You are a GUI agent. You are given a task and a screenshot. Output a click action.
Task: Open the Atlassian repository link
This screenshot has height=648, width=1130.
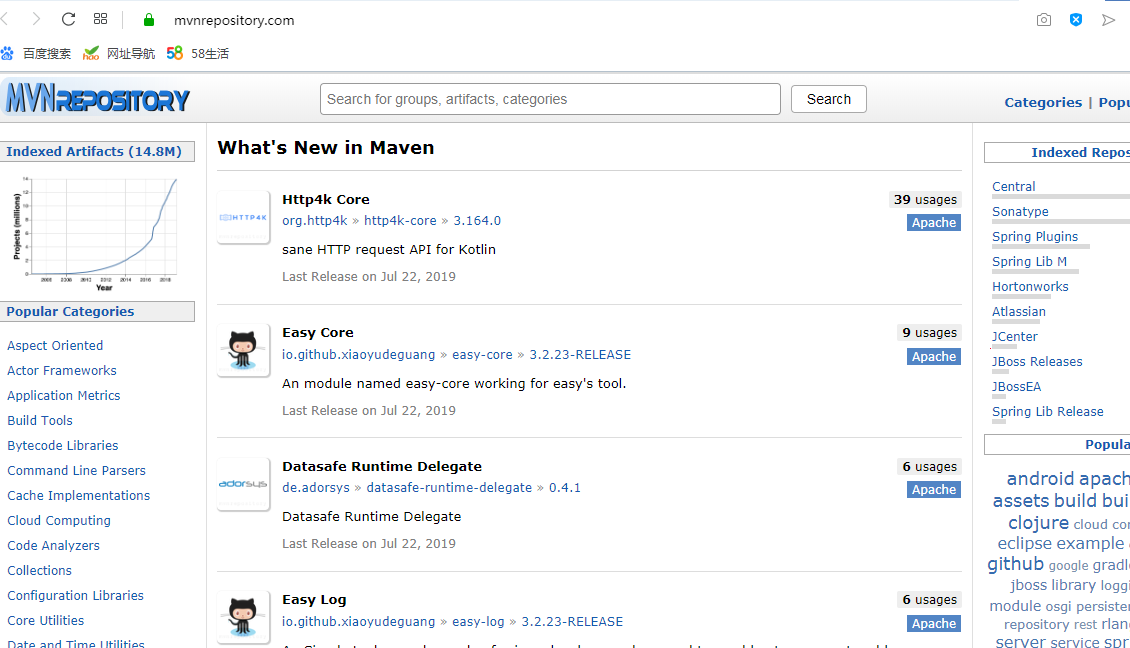click(1018, 311)
